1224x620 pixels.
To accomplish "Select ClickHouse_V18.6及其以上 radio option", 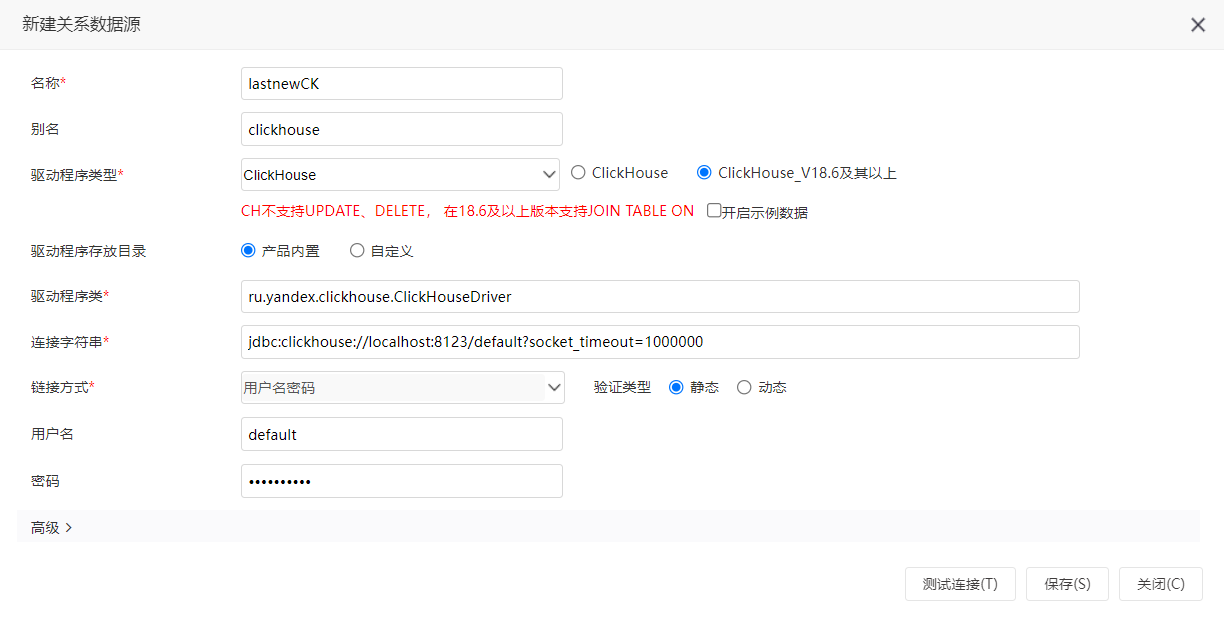I will coord(704,173).
